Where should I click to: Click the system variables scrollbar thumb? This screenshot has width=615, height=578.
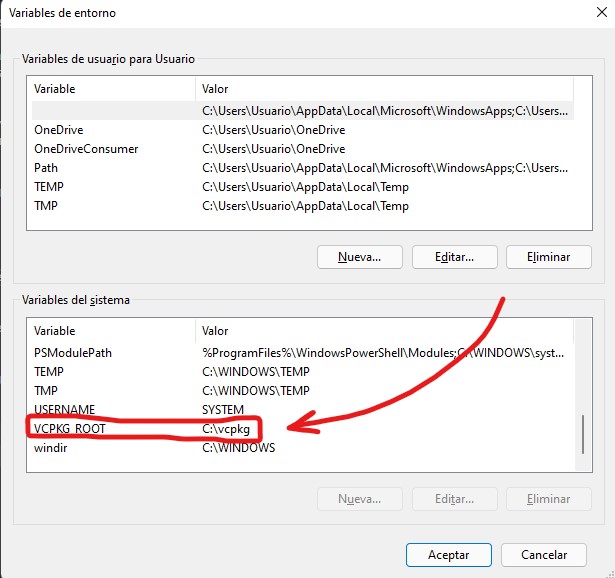coord(583,434)
